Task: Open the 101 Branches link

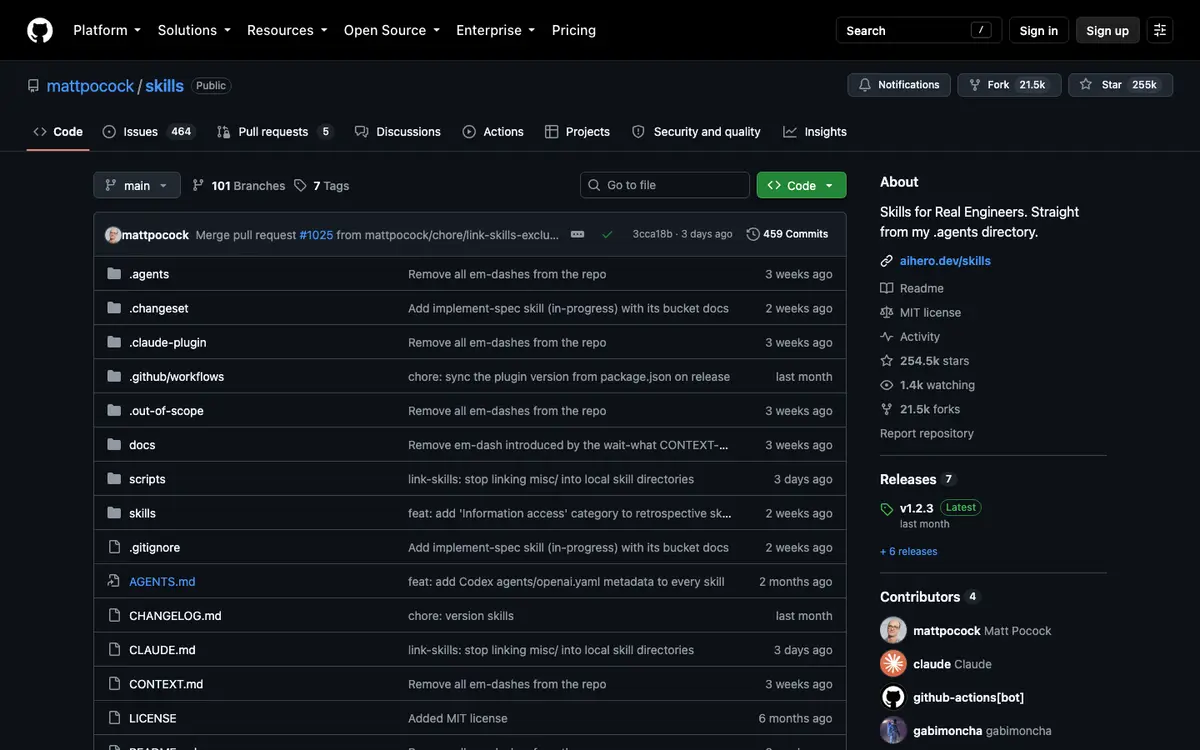Action: (239, 185)
